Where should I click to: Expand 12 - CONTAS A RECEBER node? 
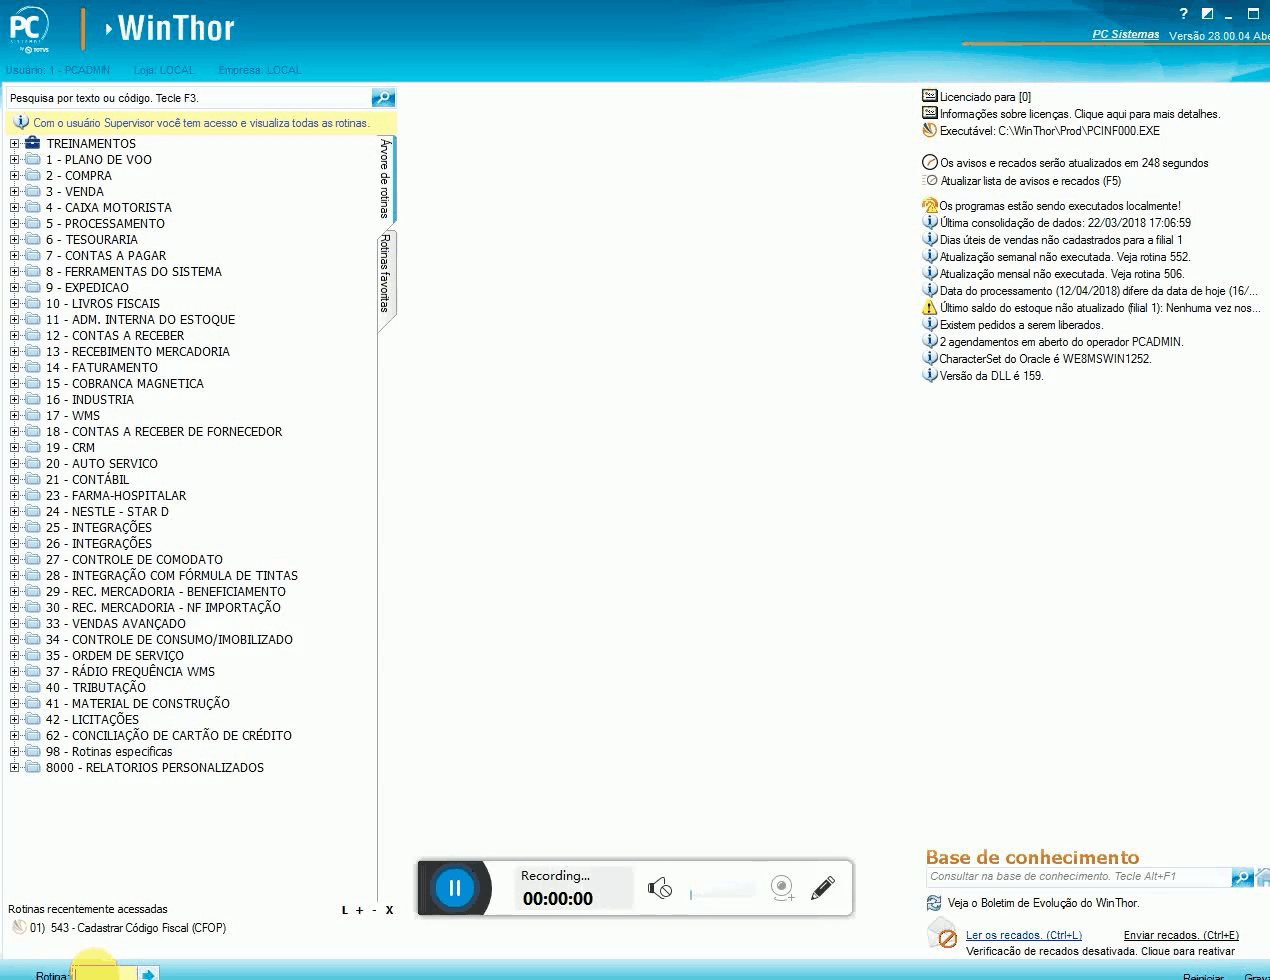click(x=15, y=336)
